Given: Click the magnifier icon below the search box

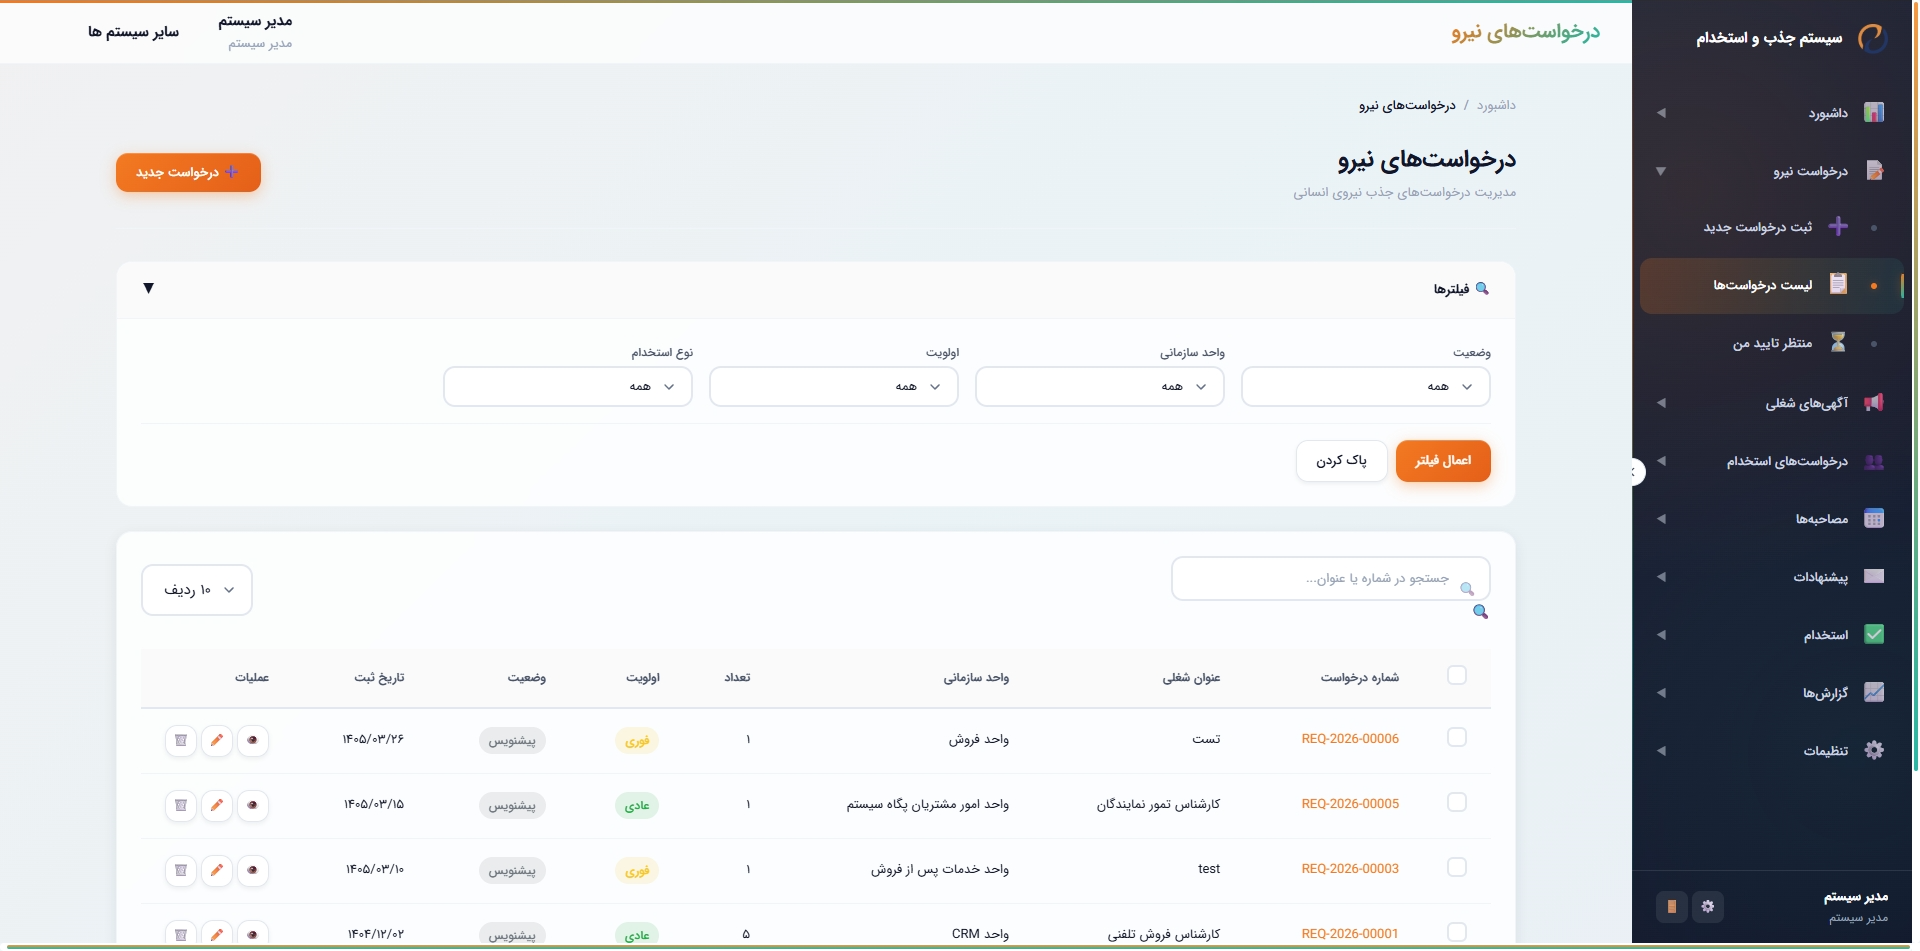Looking at the screenshot, I should point(1481,612).
